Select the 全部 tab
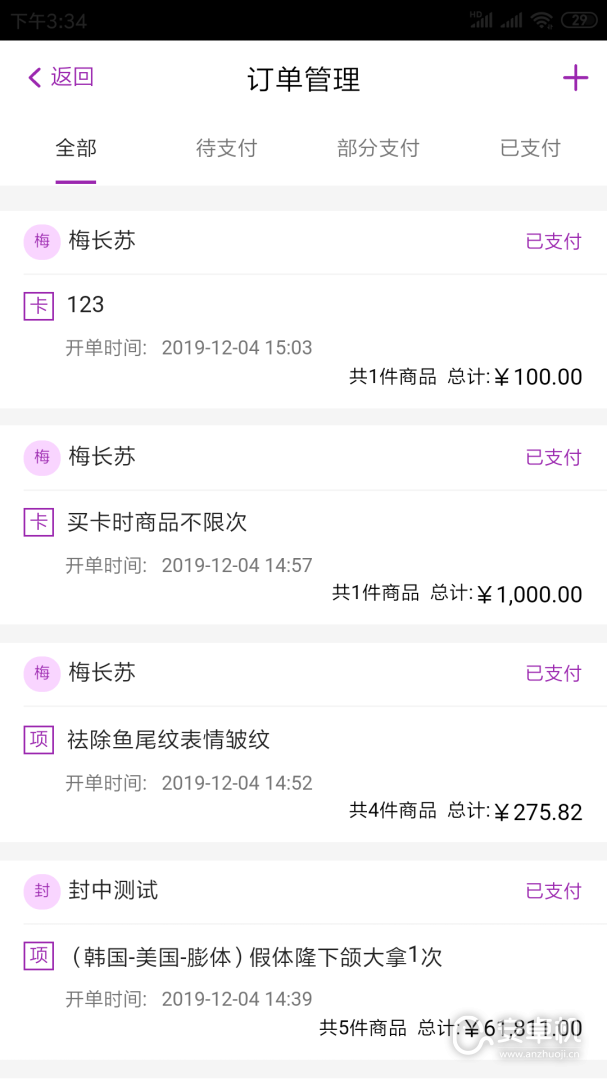607x1080 pixels. (75, 147)
